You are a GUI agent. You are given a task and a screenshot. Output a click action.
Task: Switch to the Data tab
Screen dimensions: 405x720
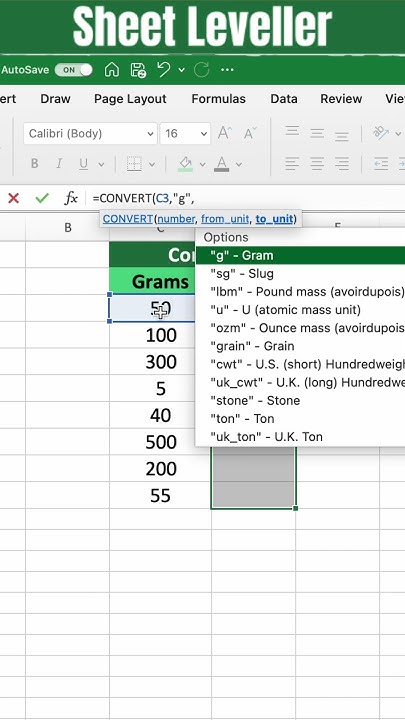(x=284, y=99)
